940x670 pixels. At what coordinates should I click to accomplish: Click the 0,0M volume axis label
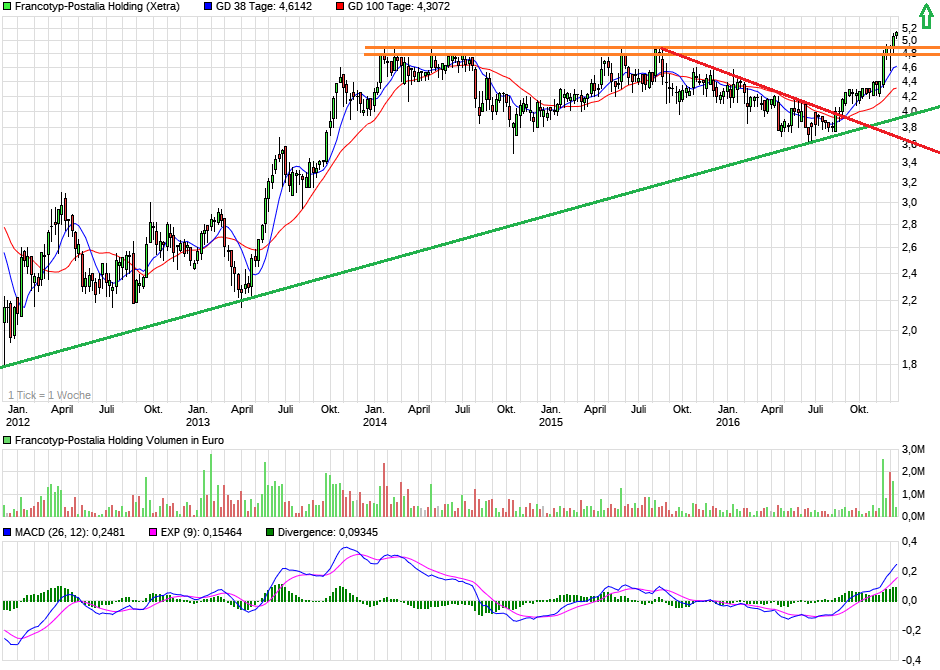(x=913, y=516)
